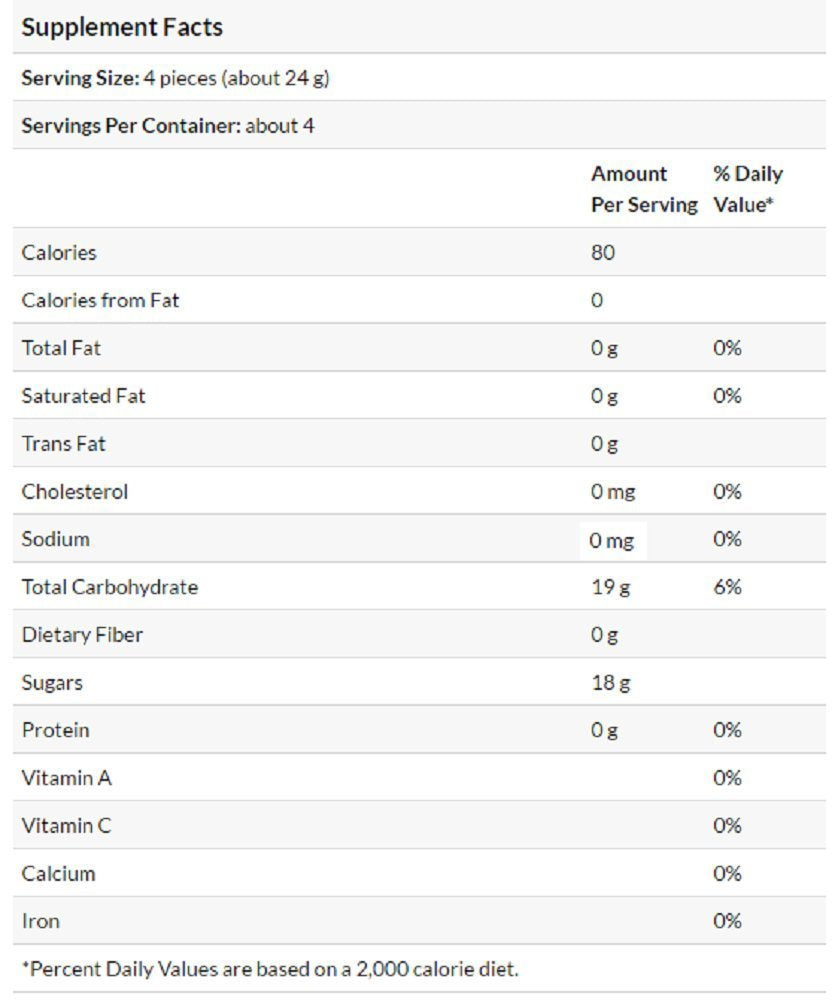This screenshot has height=1000, width=835.
Task: Select the Sugars 18 g amount
Action: (x=610, y=683)
